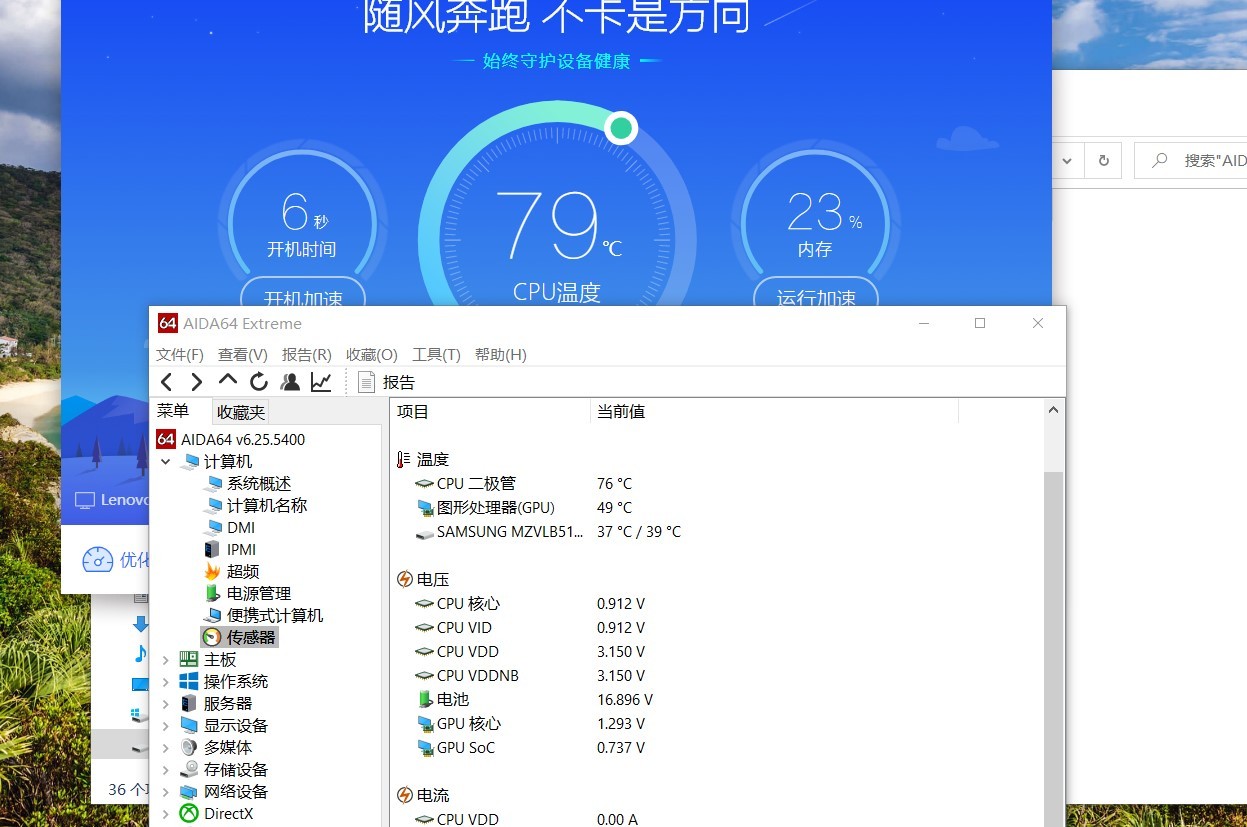Expand the DirectX tree node
Screen dimensions: 1247x827
click(166, 813)
